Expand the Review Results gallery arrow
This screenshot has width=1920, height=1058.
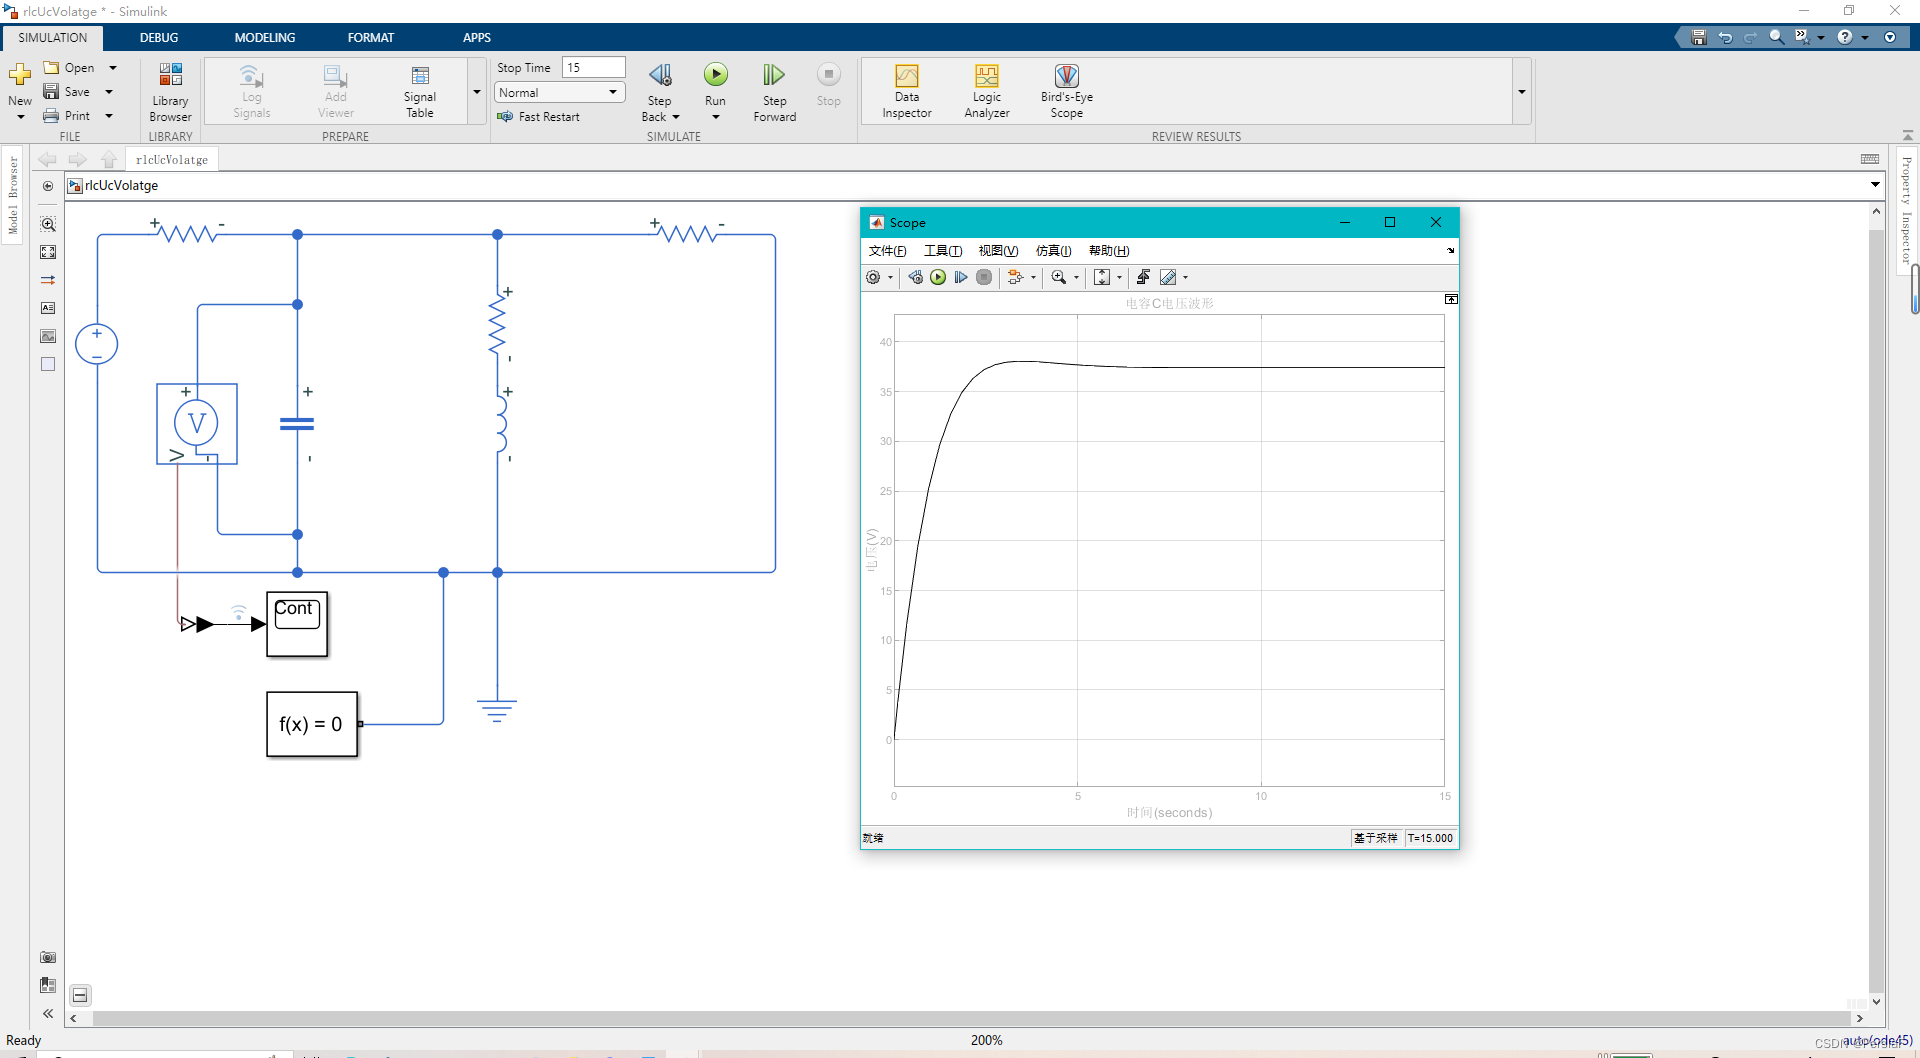pos(1522,92)
